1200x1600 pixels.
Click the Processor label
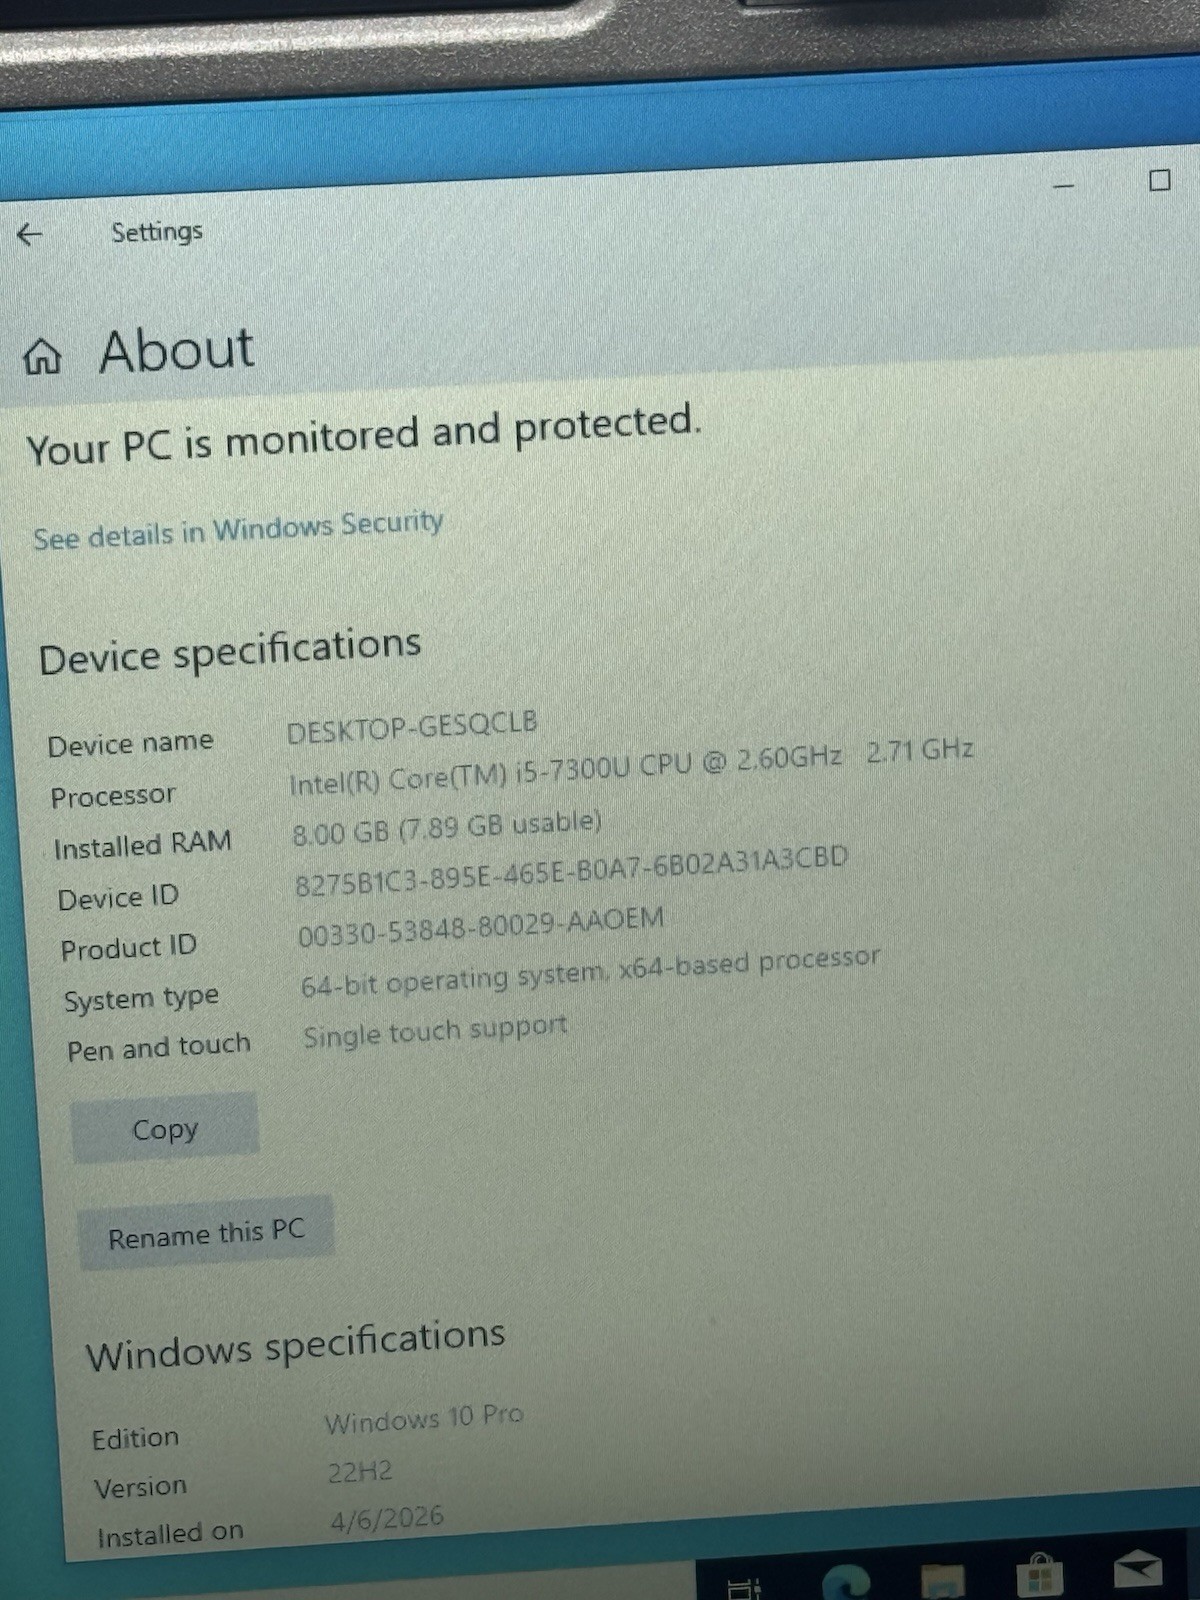click(x=113, y=796)
